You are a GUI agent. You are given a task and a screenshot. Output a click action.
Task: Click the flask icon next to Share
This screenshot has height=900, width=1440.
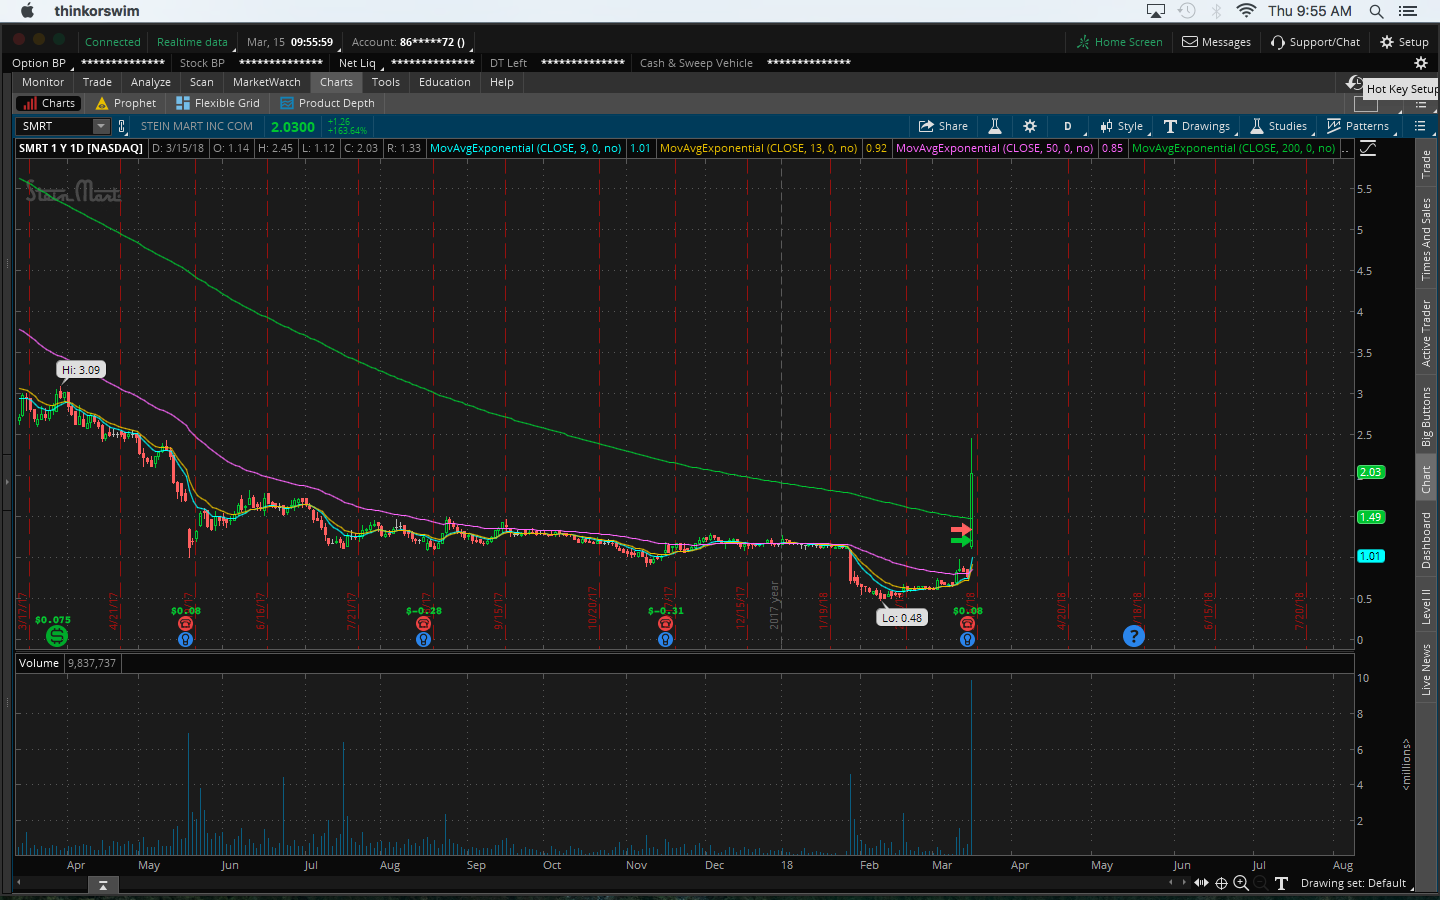click(995, 126)
